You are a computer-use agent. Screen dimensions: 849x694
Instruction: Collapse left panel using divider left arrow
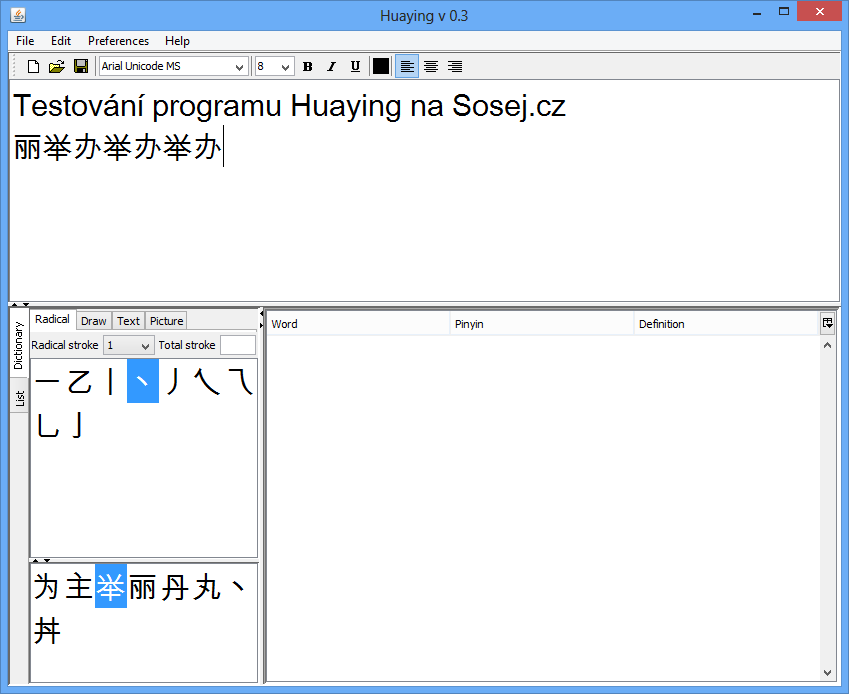click(262, 313)
